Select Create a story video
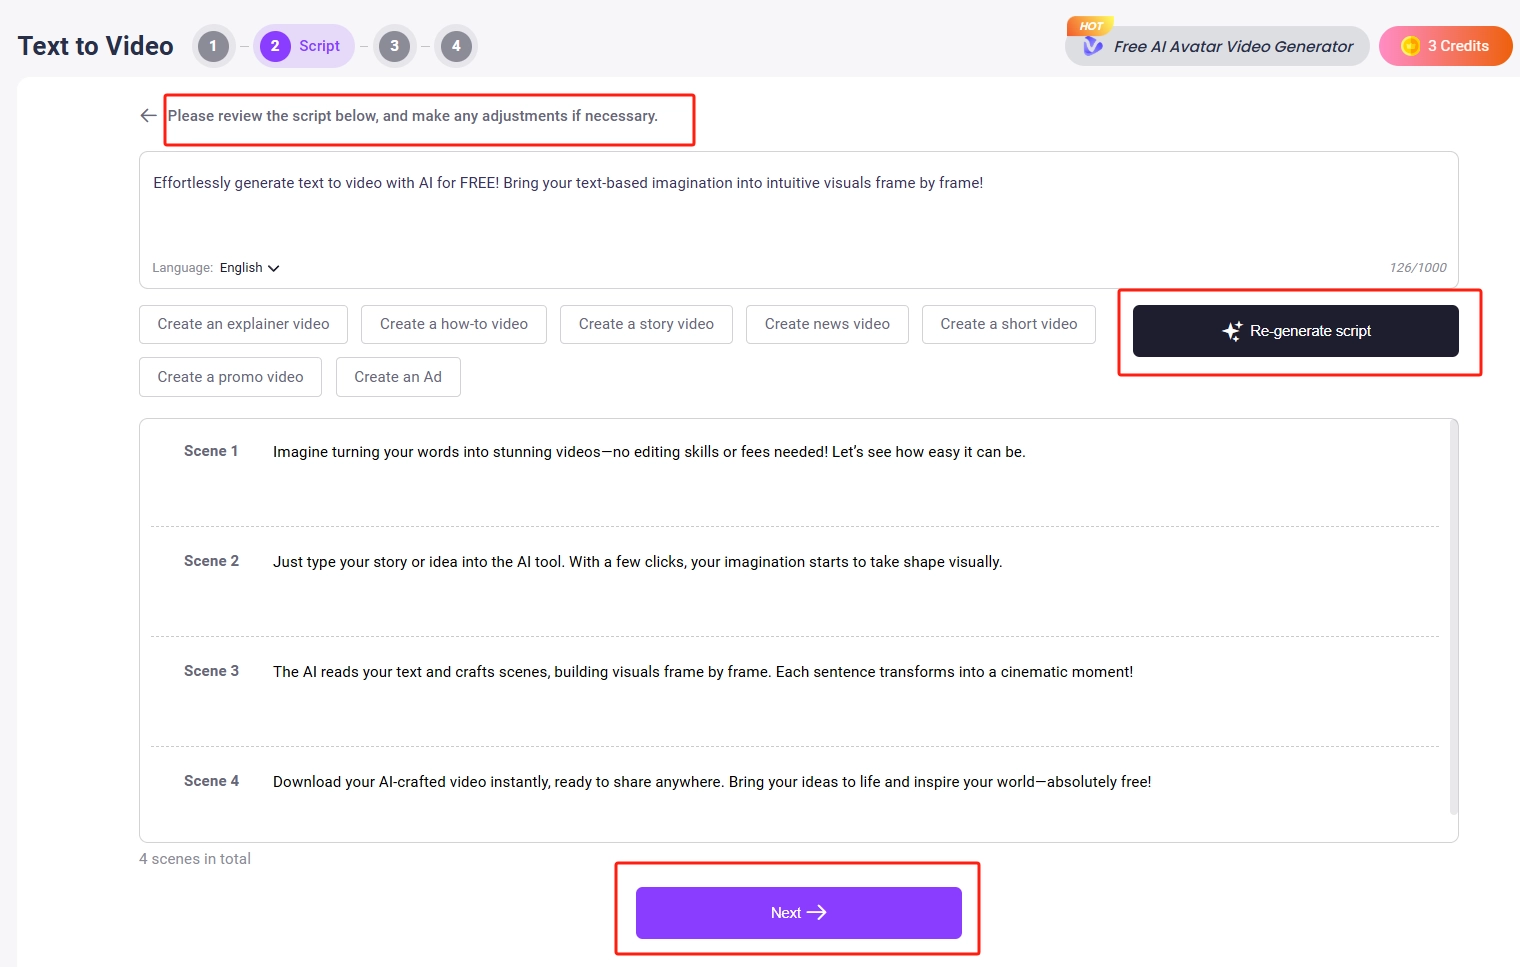This screenshot has height=967, width=1520. (x=646, y=324)
